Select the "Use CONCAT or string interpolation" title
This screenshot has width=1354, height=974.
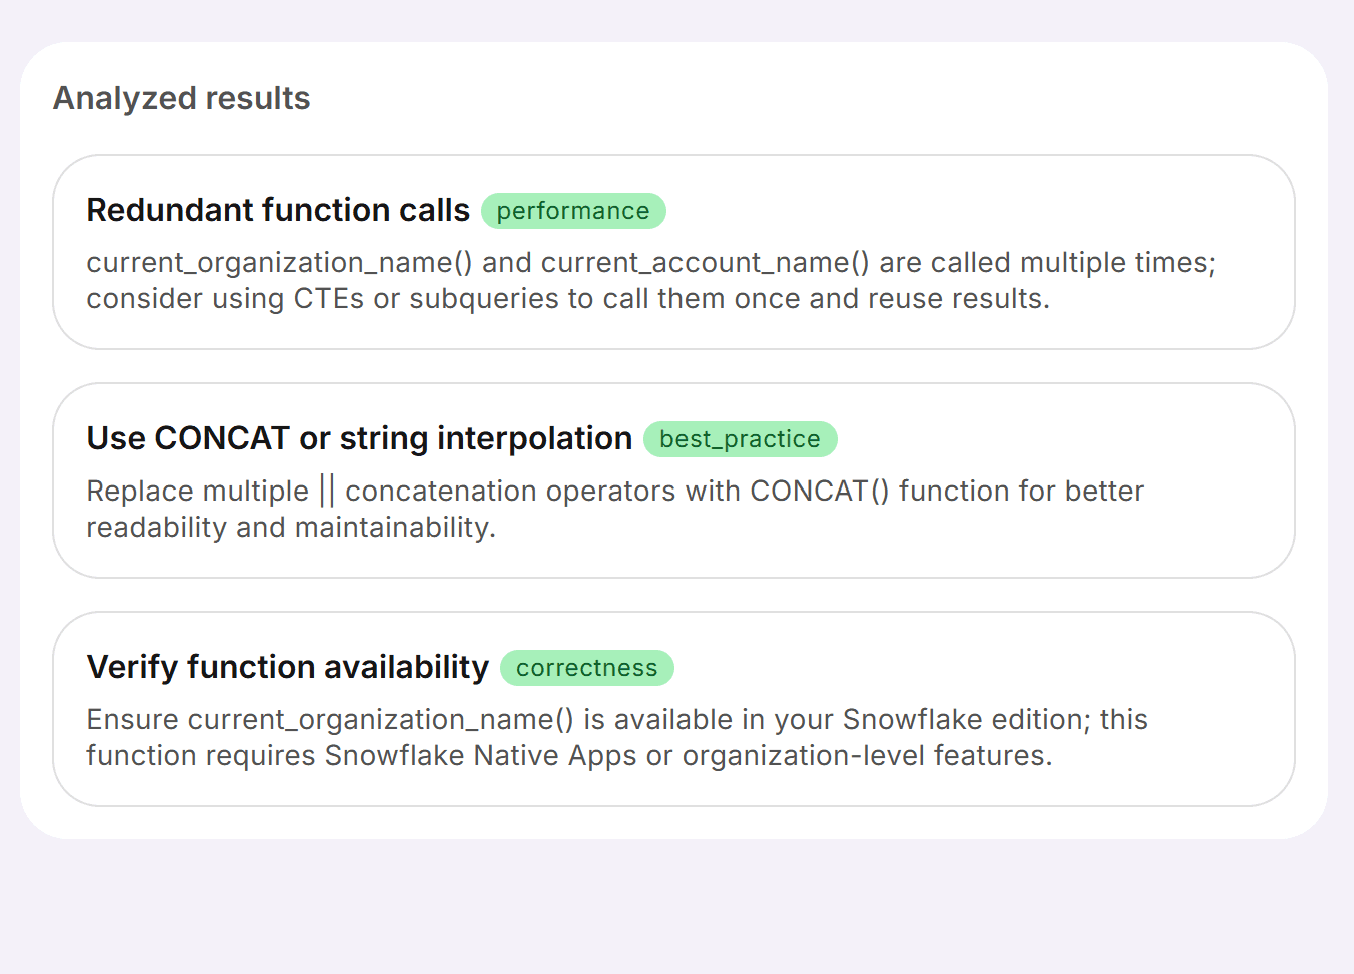pyautogui.click(x=359, y=438)
